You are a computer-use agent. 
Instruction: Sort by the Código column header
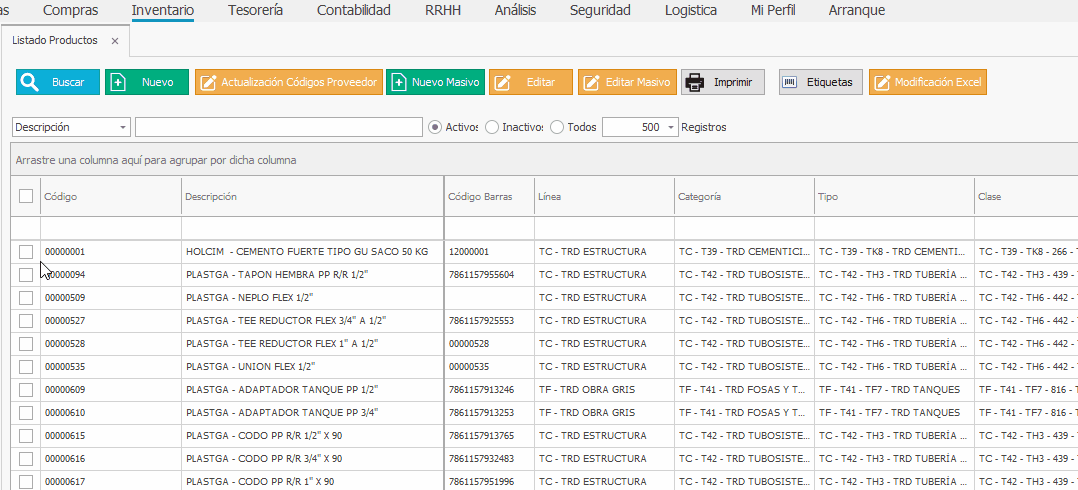[111, 197]
